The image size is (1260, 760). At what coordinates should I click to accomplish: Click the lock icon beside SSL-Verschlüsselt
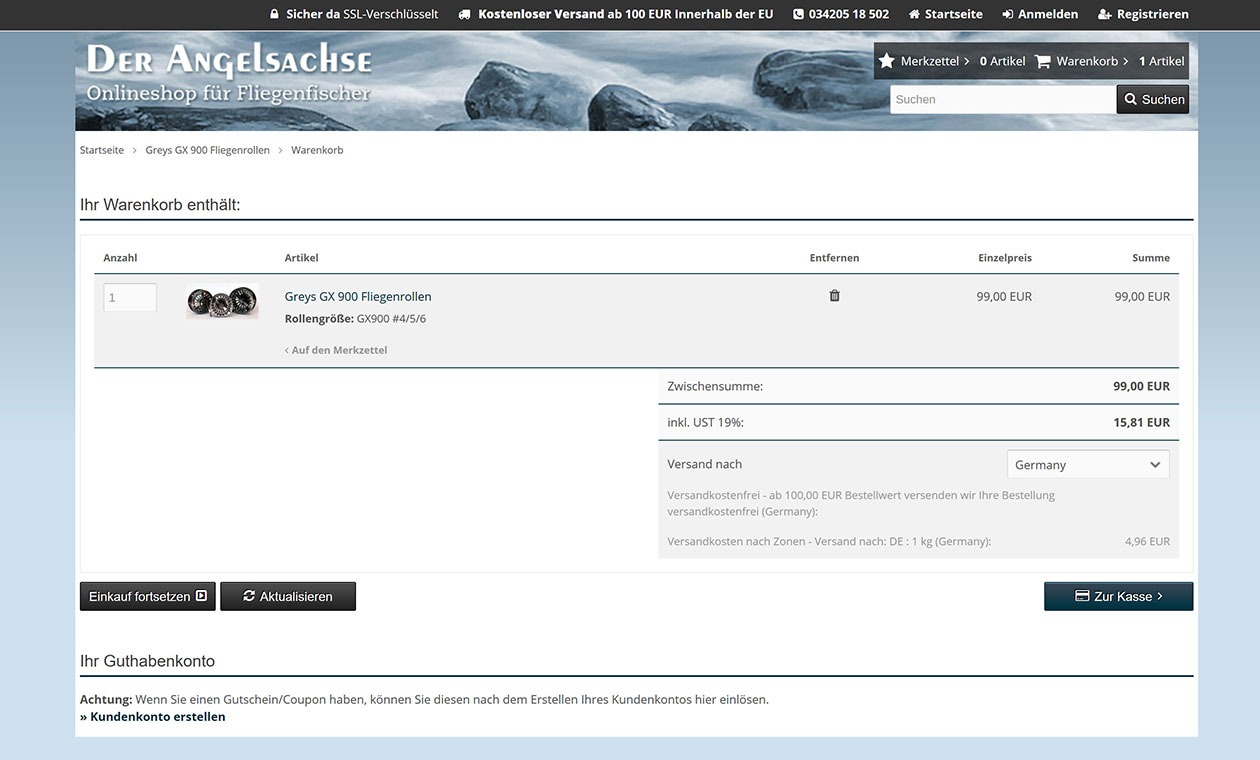coord(274,15)
